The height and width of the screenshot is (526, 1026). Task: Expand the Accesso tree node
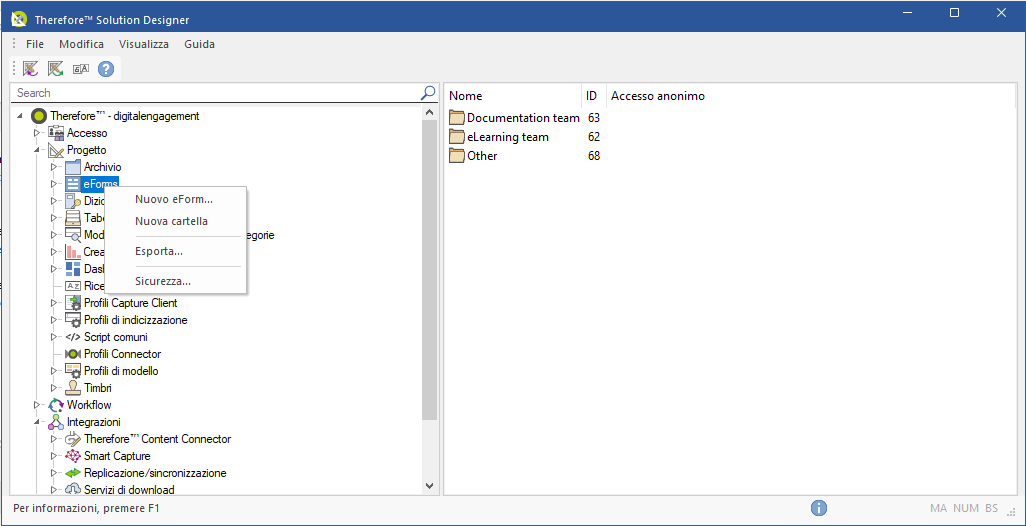click(x=38, y=133)
